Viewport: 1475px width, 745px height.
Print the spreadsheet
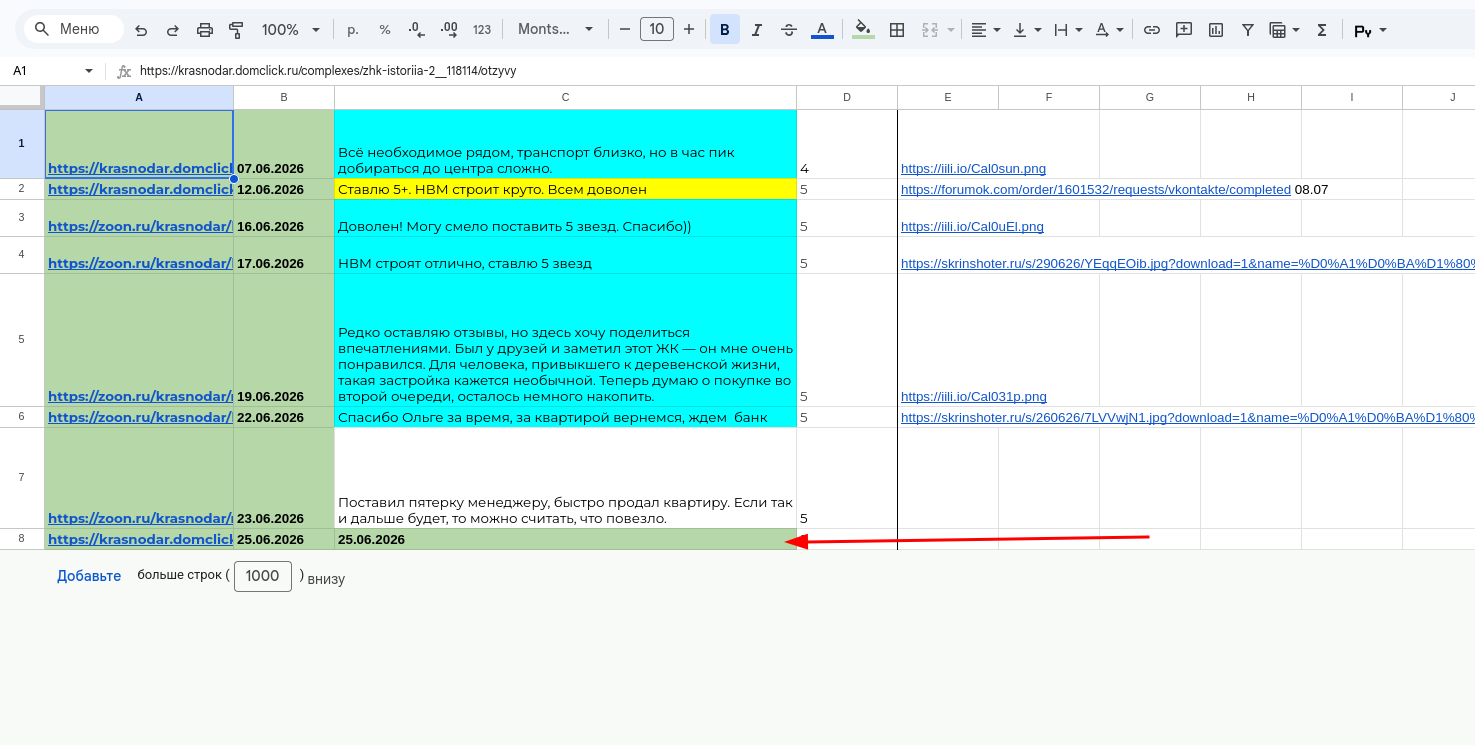(205, 30)
